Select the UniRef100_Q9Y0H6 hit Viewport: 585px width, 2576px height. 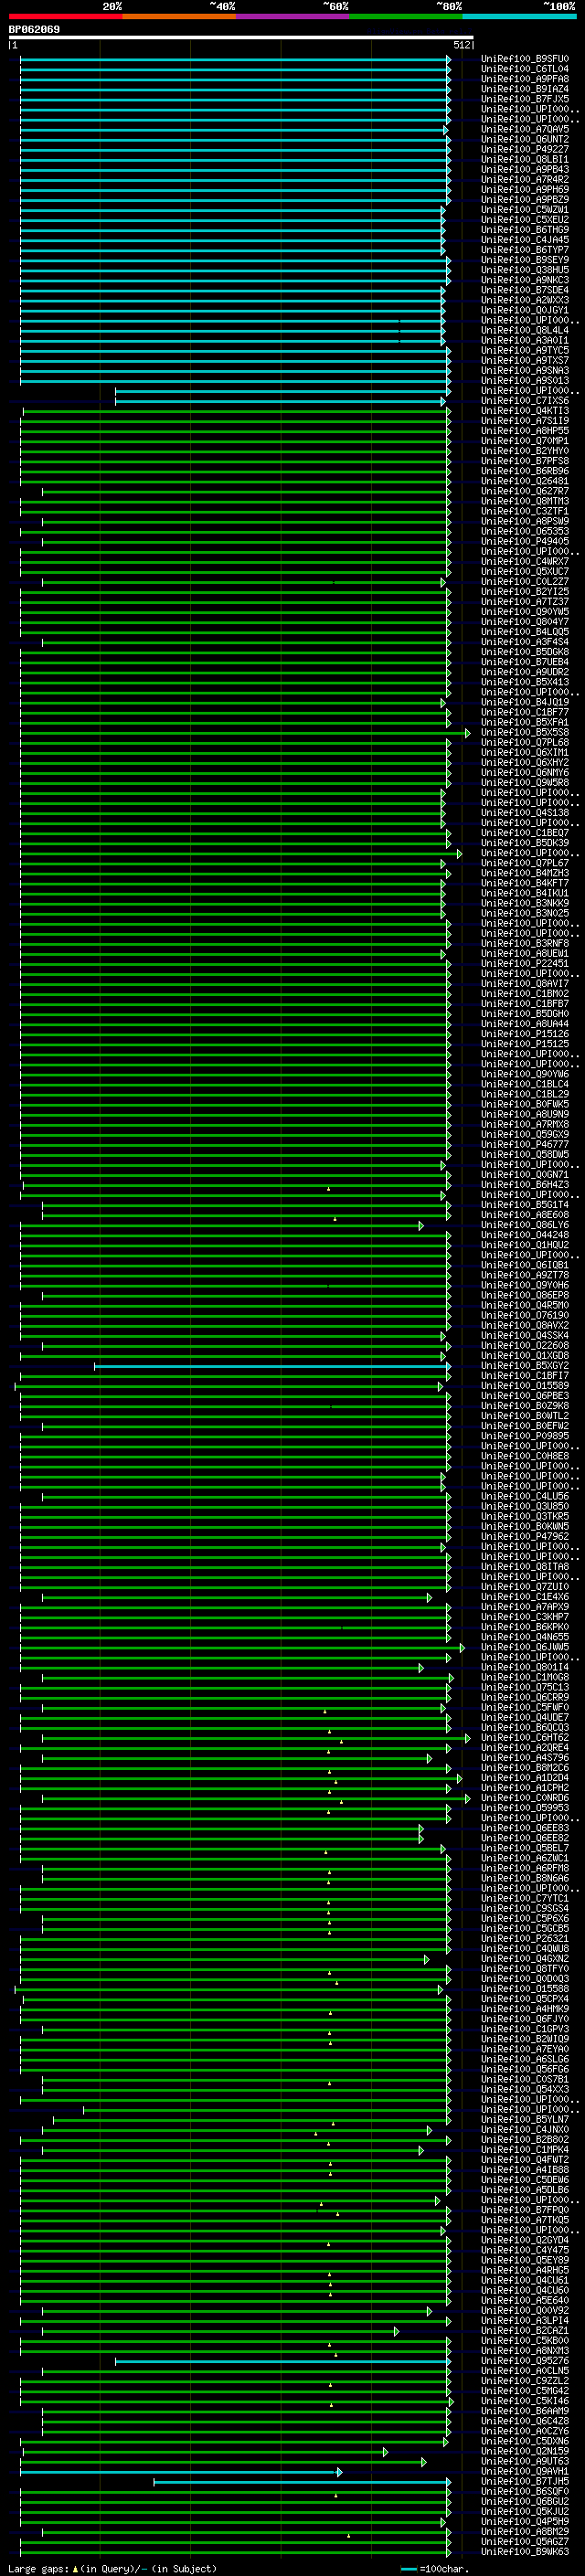524,1285
